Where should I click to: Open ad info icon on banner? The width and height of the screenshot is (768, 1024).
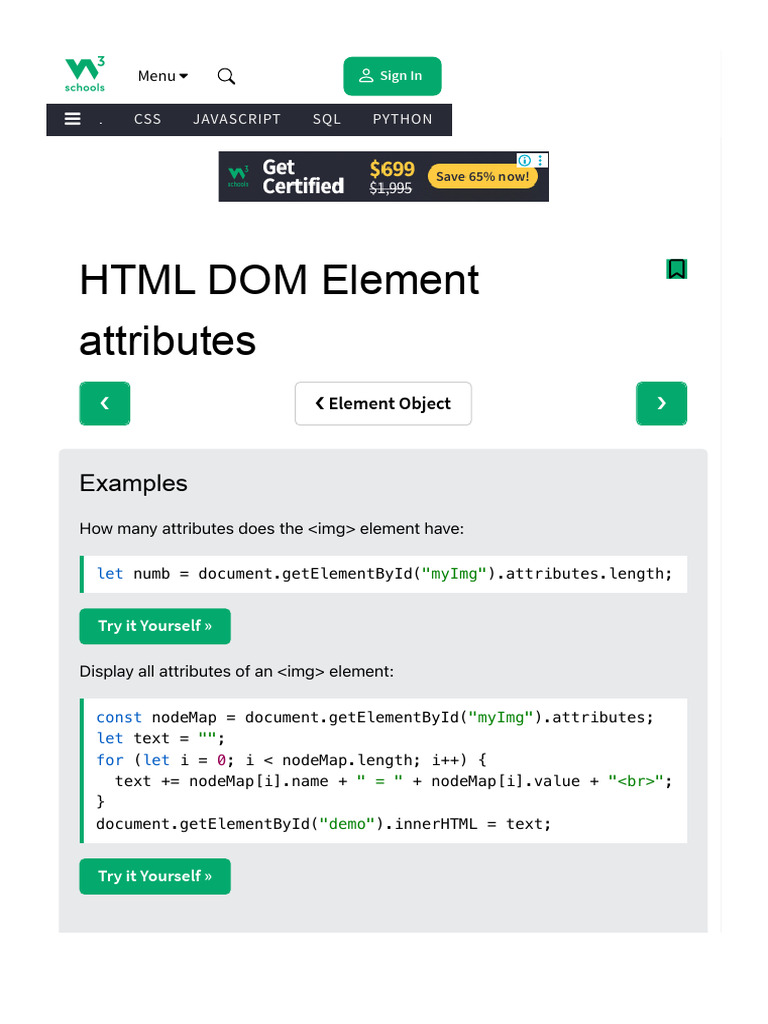coord(524,160)
